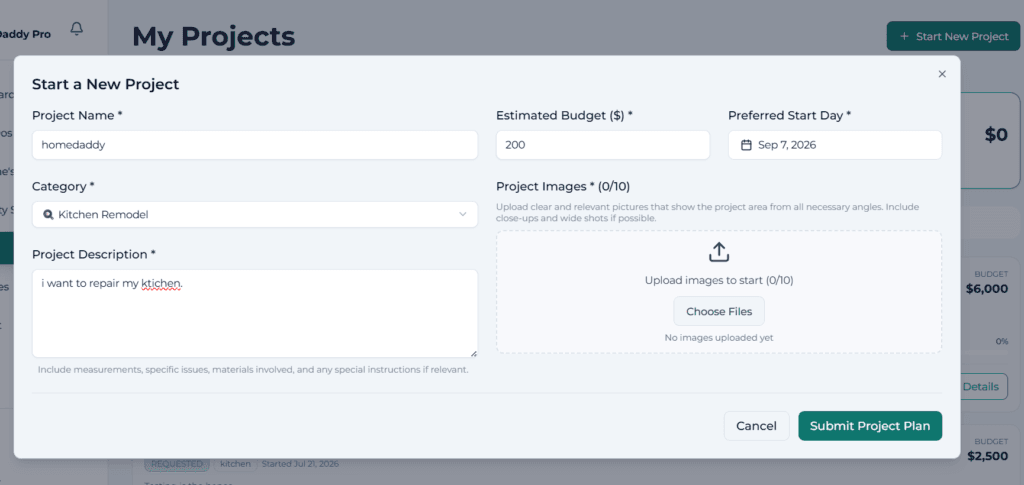
Task: Click magnifier icon in Category field
Action: 48,214
